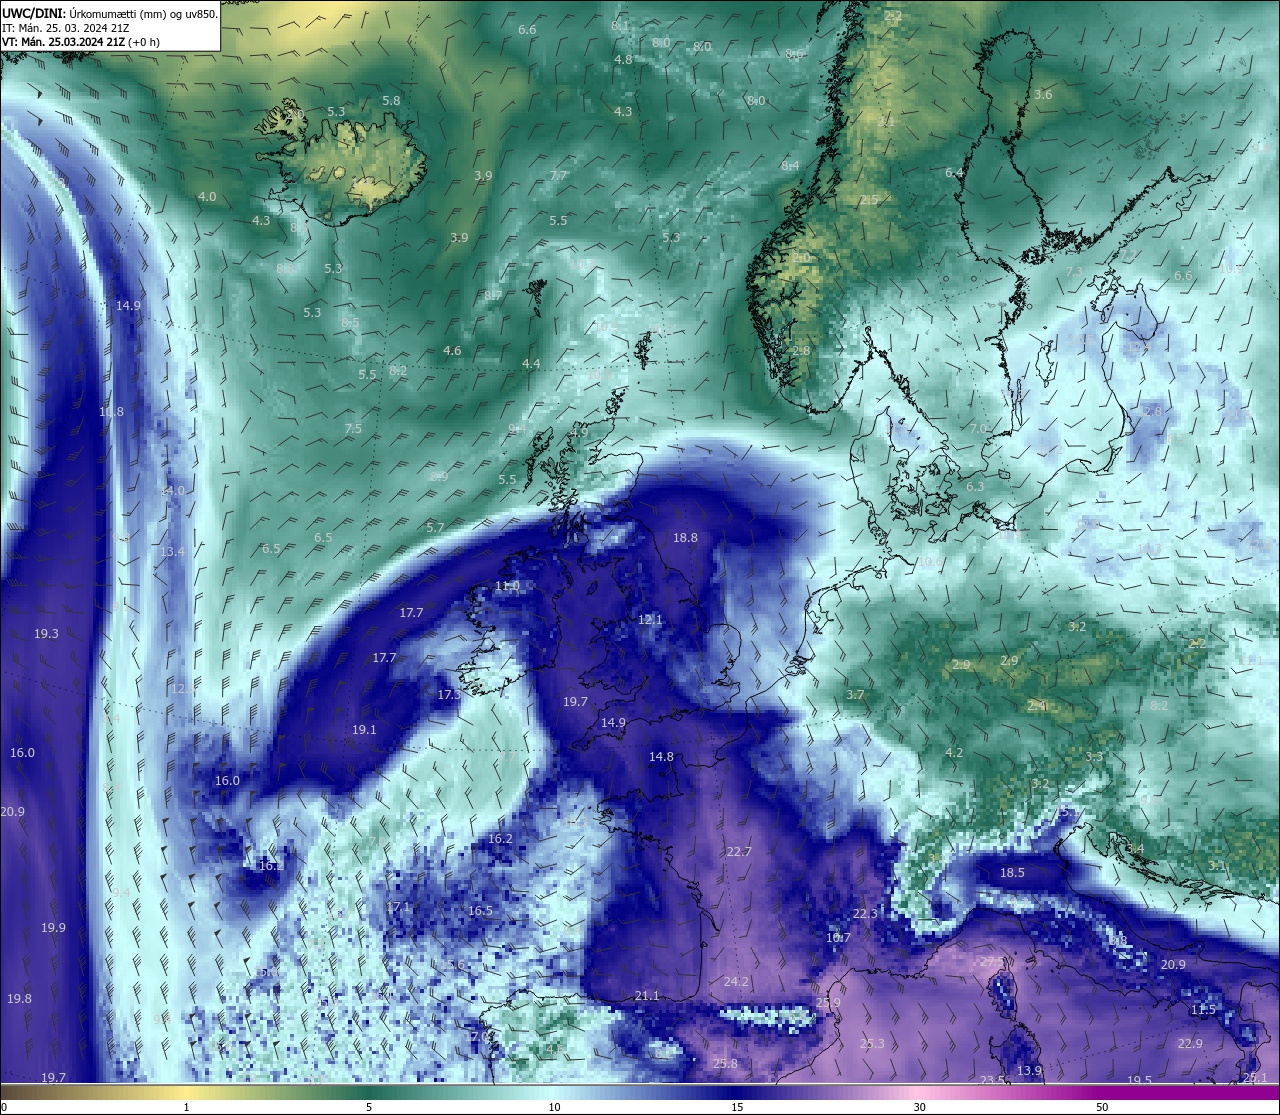Click the 24.2 value label on the map
Screen dimensions: 1280x1115
click(736, 981)
